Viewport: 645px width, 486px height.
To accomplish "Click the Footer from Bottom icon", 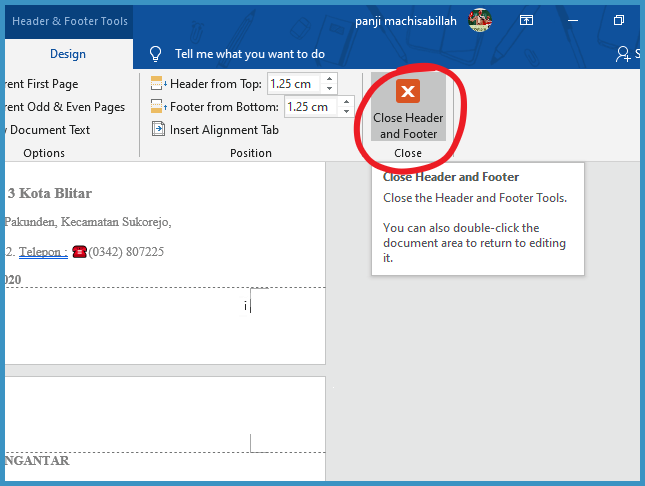I will tap(158, 107).
